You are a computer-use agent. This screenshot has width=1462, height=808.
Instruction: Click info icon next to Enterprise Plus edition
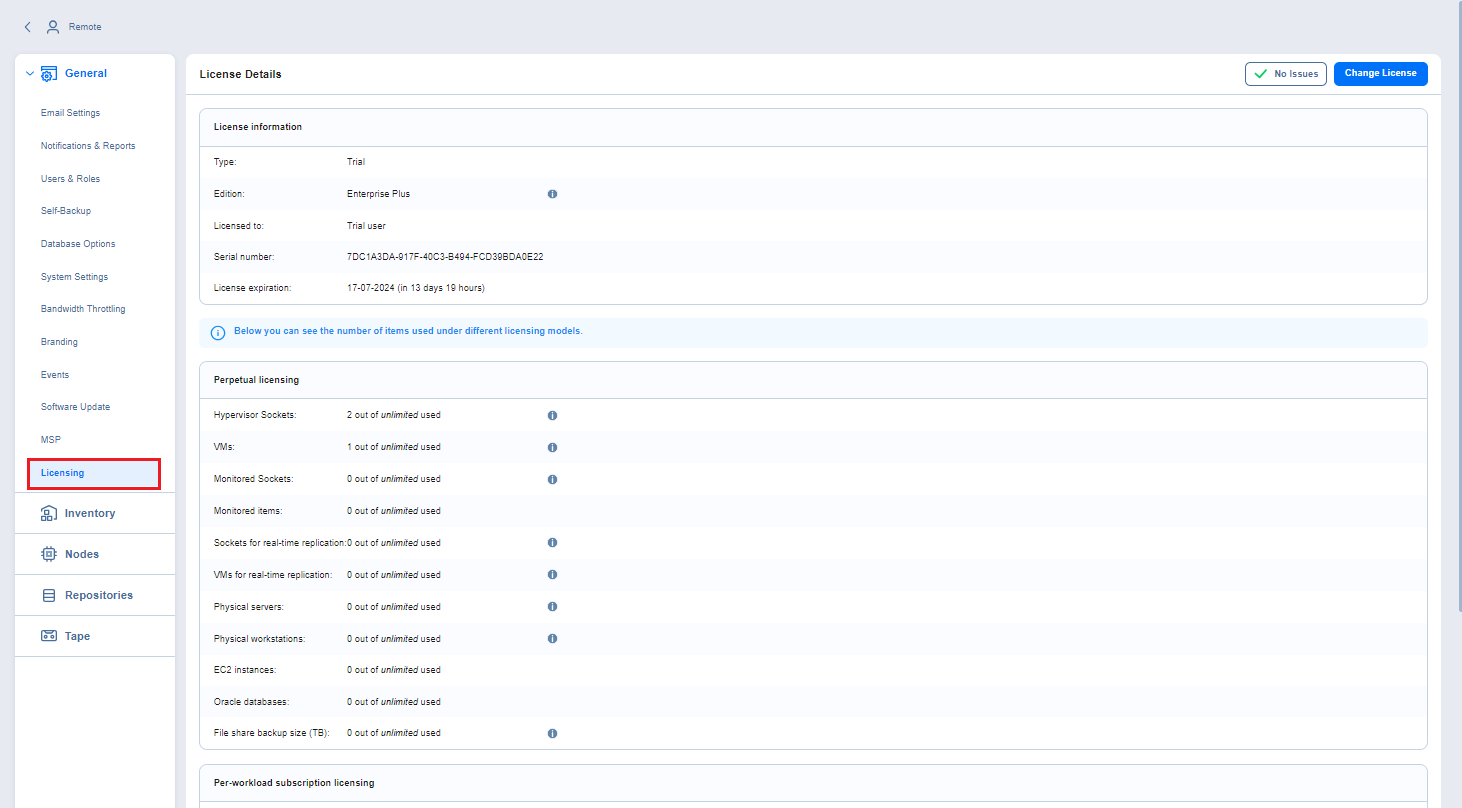pyautogui.click(x=552, y=194)
